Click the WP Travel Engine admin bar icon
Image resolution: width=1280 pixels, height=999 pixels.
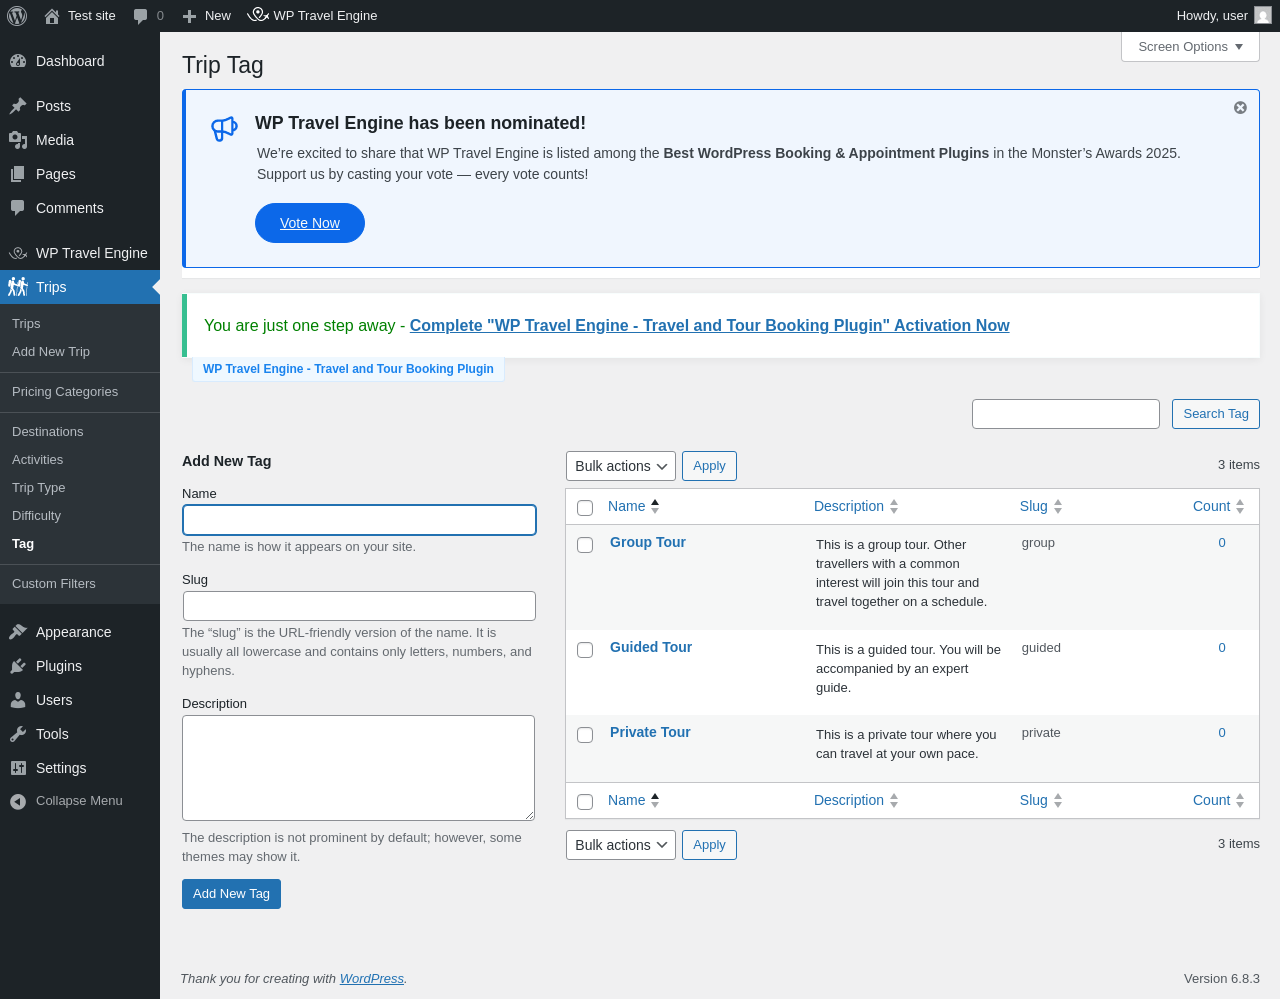258,15
